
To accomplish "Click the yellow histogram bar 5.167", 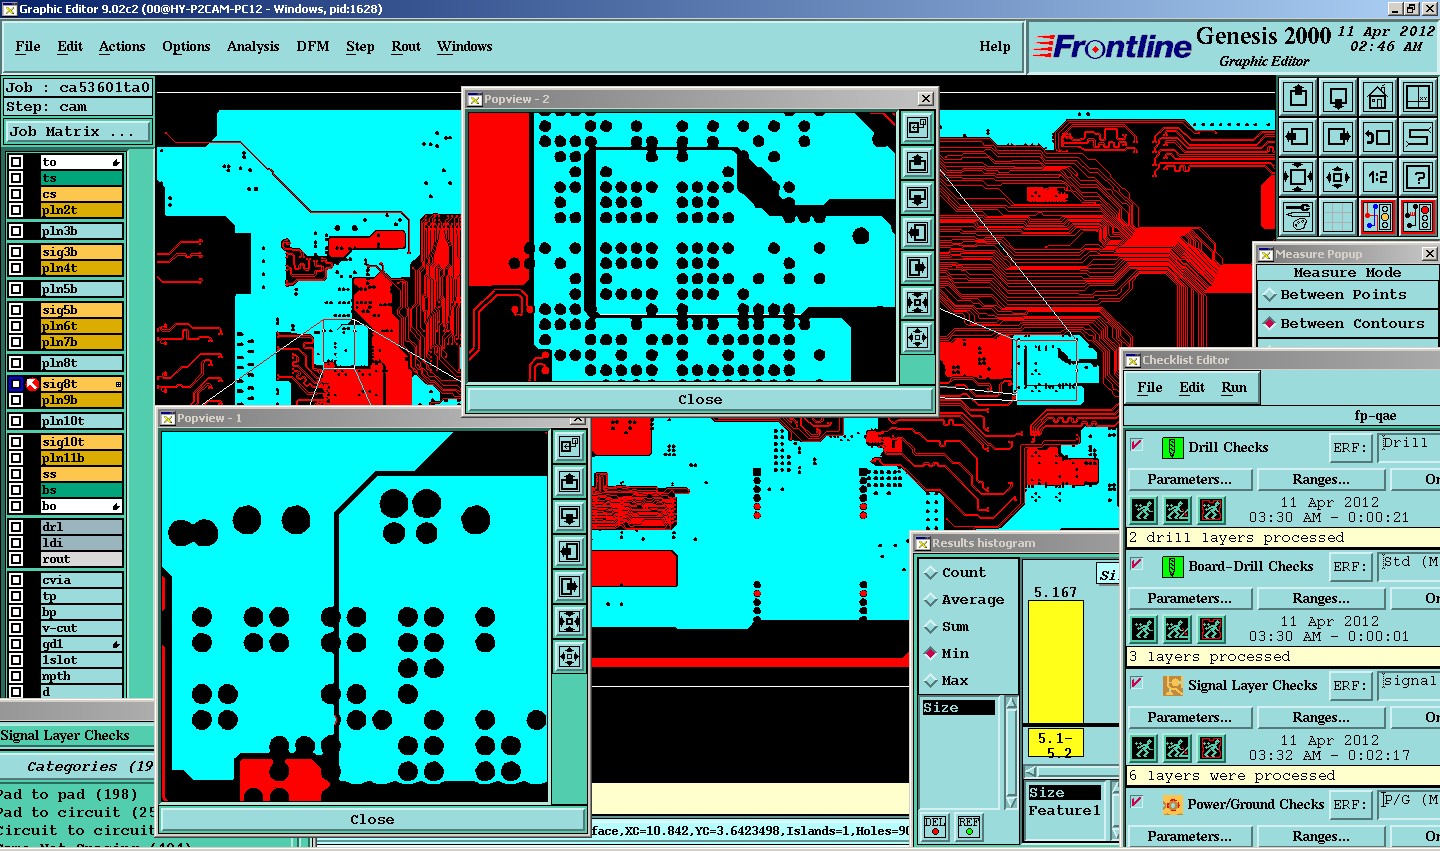I will (x=1056, y=662).
